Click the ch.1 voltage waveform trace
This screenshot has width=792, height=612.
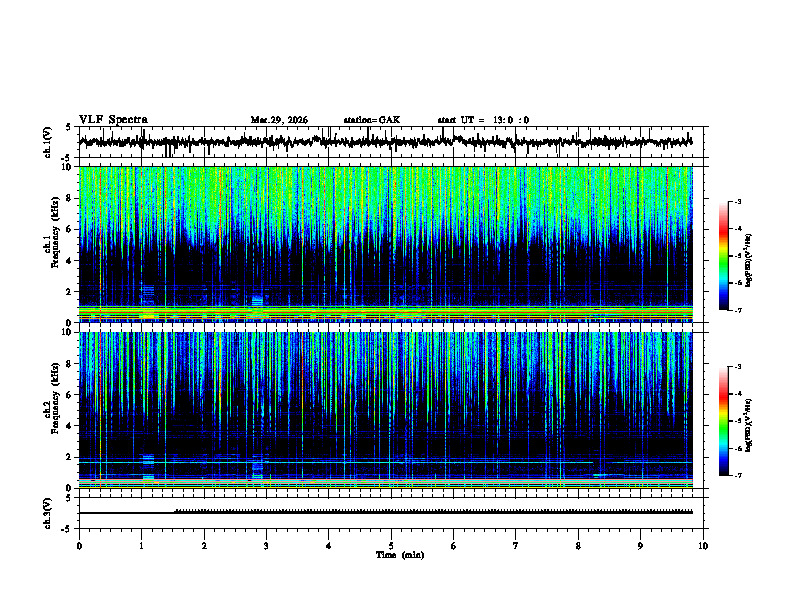click(x=385, y=142)
